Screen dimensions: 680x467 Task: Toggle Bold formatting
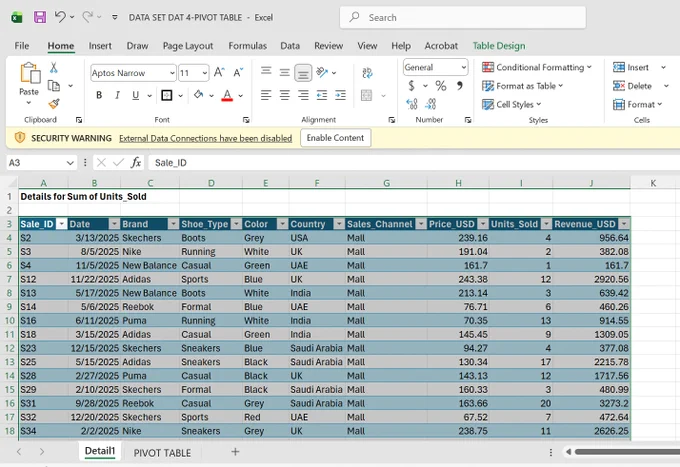click(x=99, y=95)
